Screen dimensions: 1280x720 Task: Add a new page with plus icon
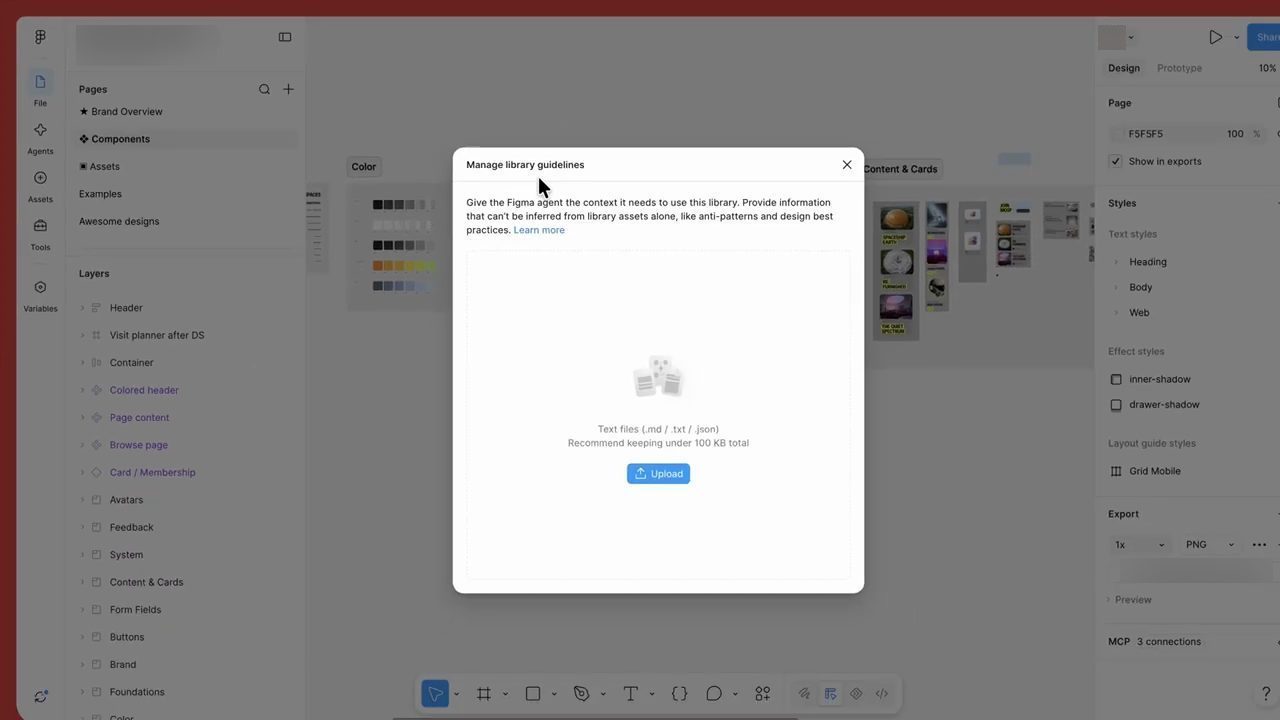(x=288, y=89)
